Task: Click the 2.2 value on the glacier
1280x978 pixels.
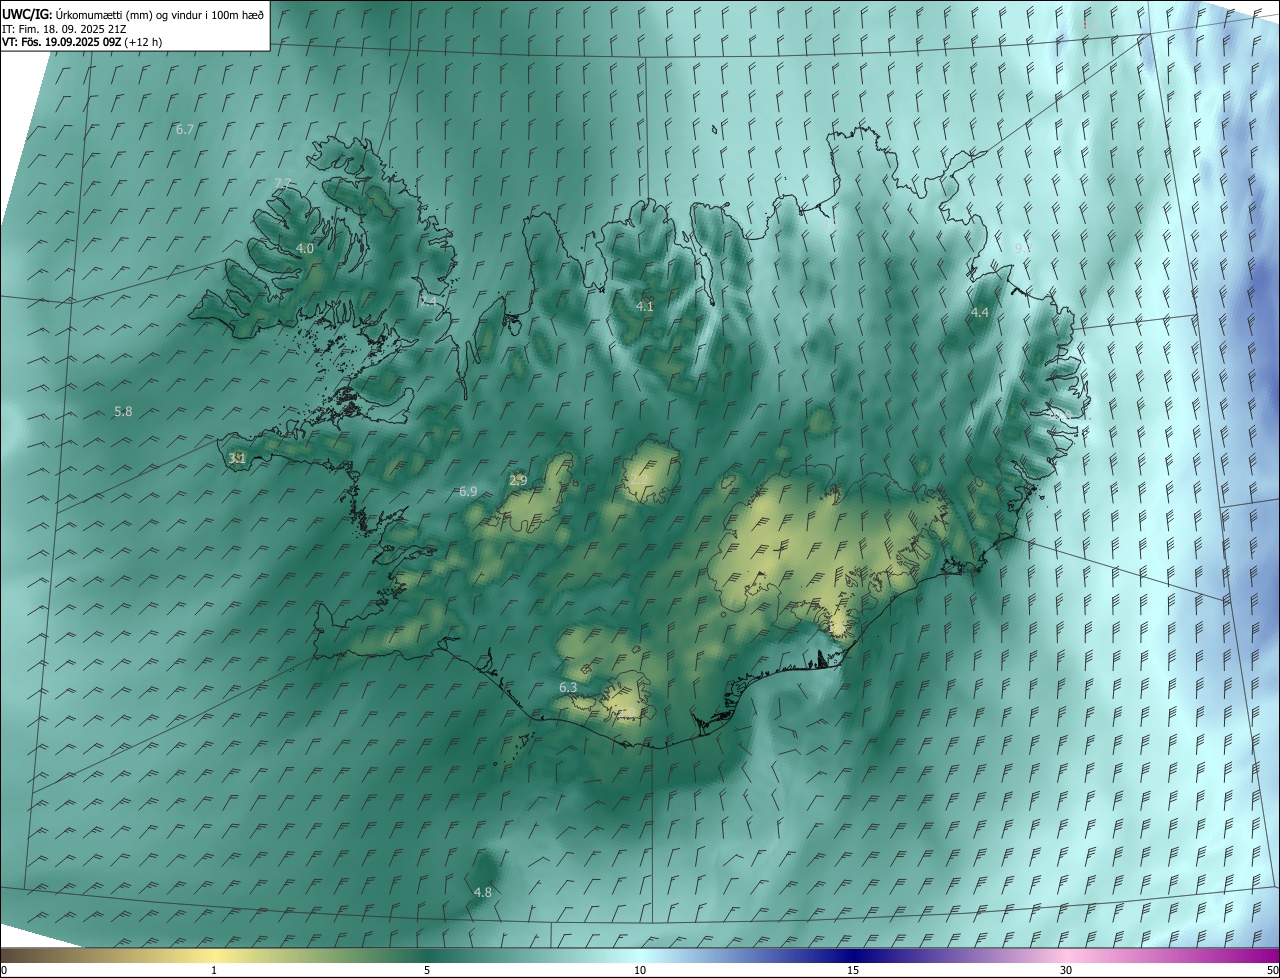Action: 641,479
